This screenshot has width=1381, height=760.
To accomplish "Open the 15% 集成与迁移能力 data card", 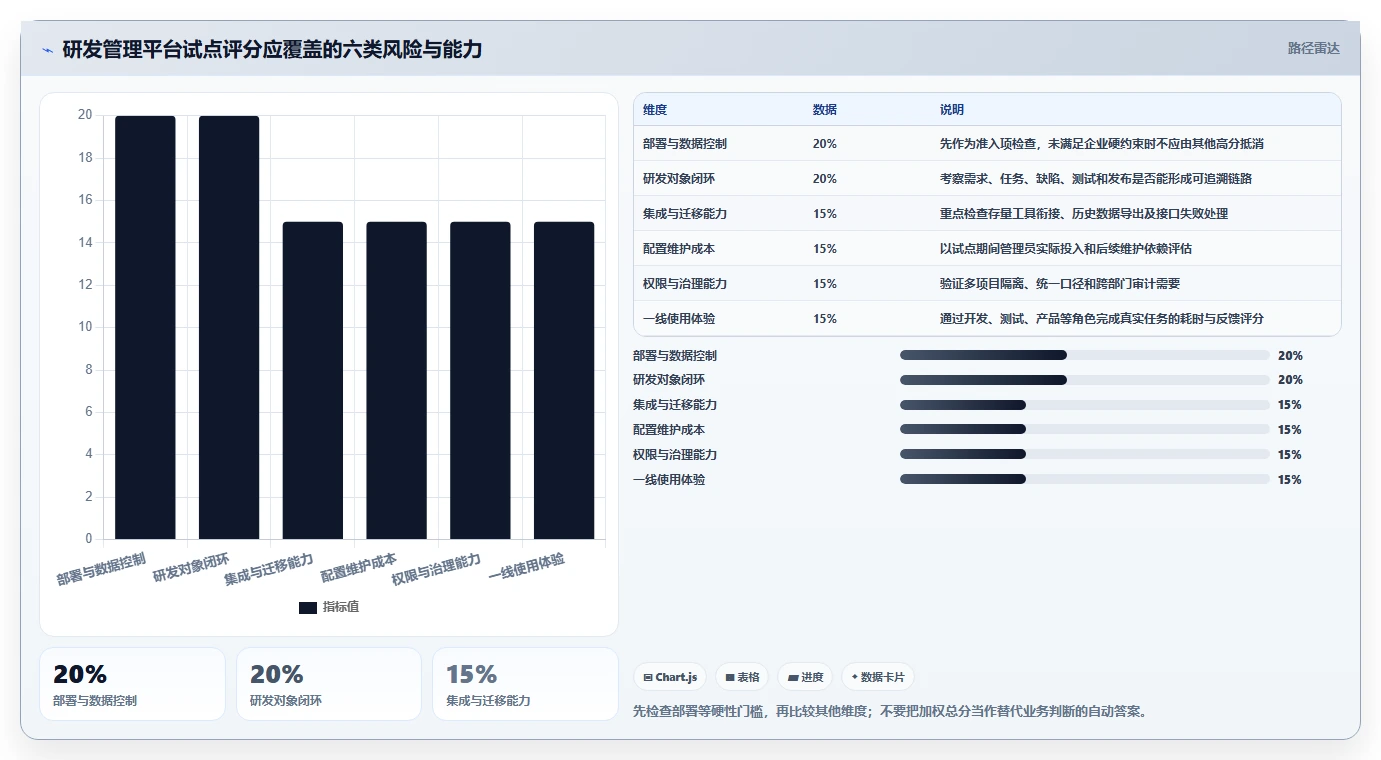I will 525,684.
